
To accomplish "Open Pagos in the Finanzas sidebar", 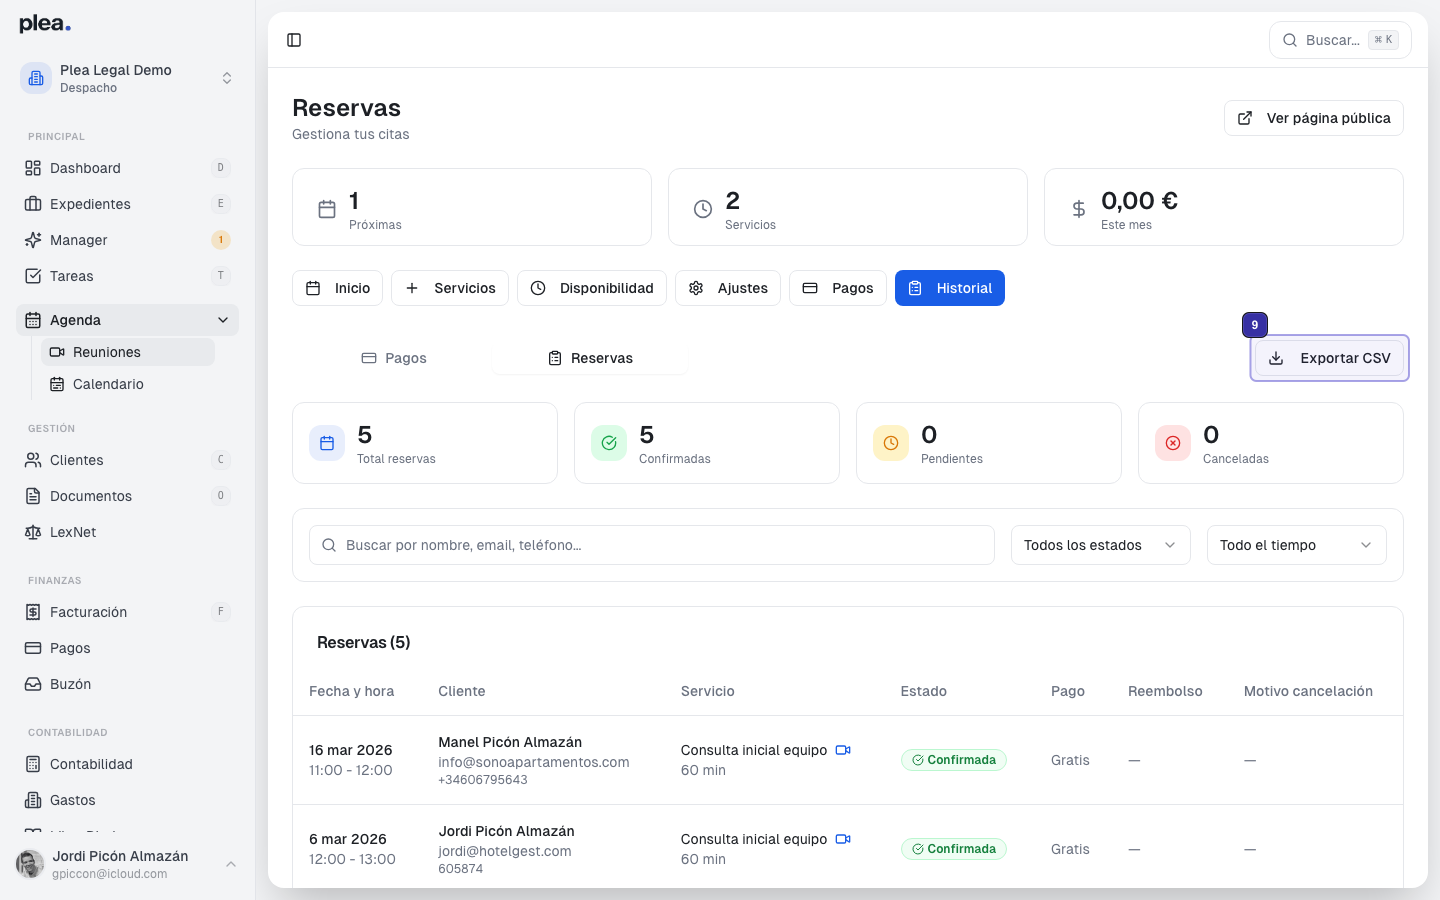I will click(x=127, y=648).
